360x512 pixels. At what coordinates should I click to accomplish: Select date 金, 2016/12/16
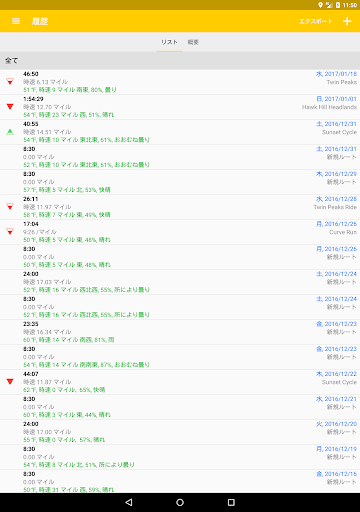[336, 474]
